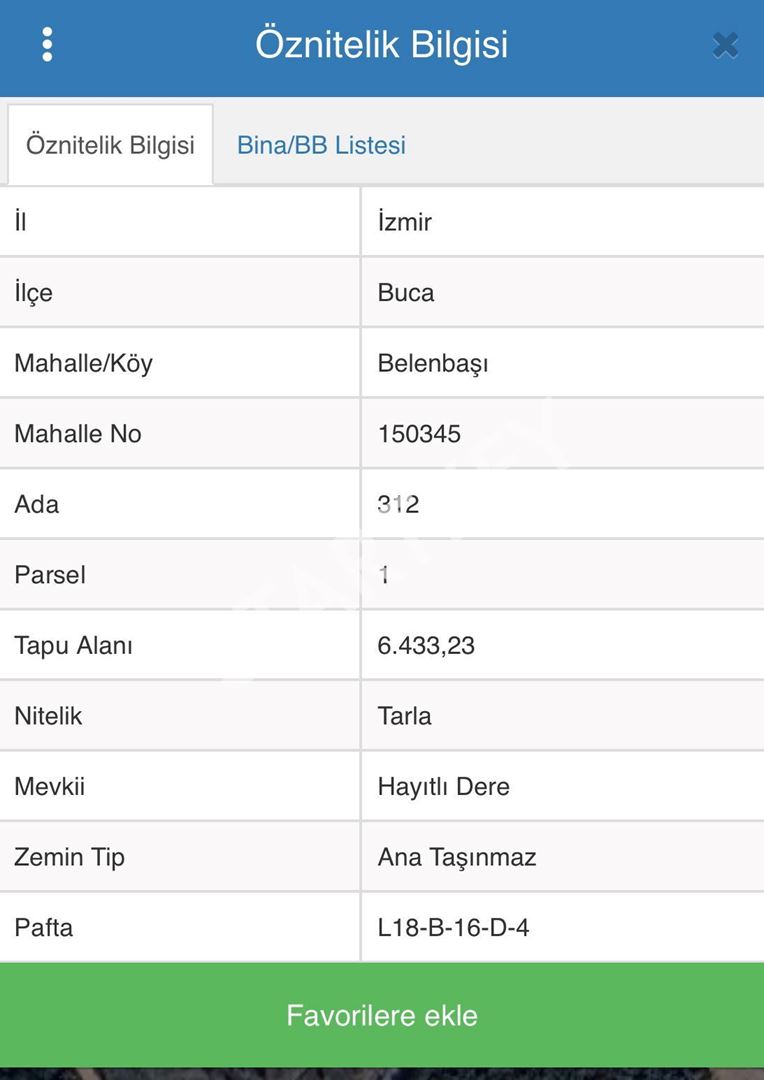
Task: Click the Mahalle No value 150345
Action: click(419, 434)
